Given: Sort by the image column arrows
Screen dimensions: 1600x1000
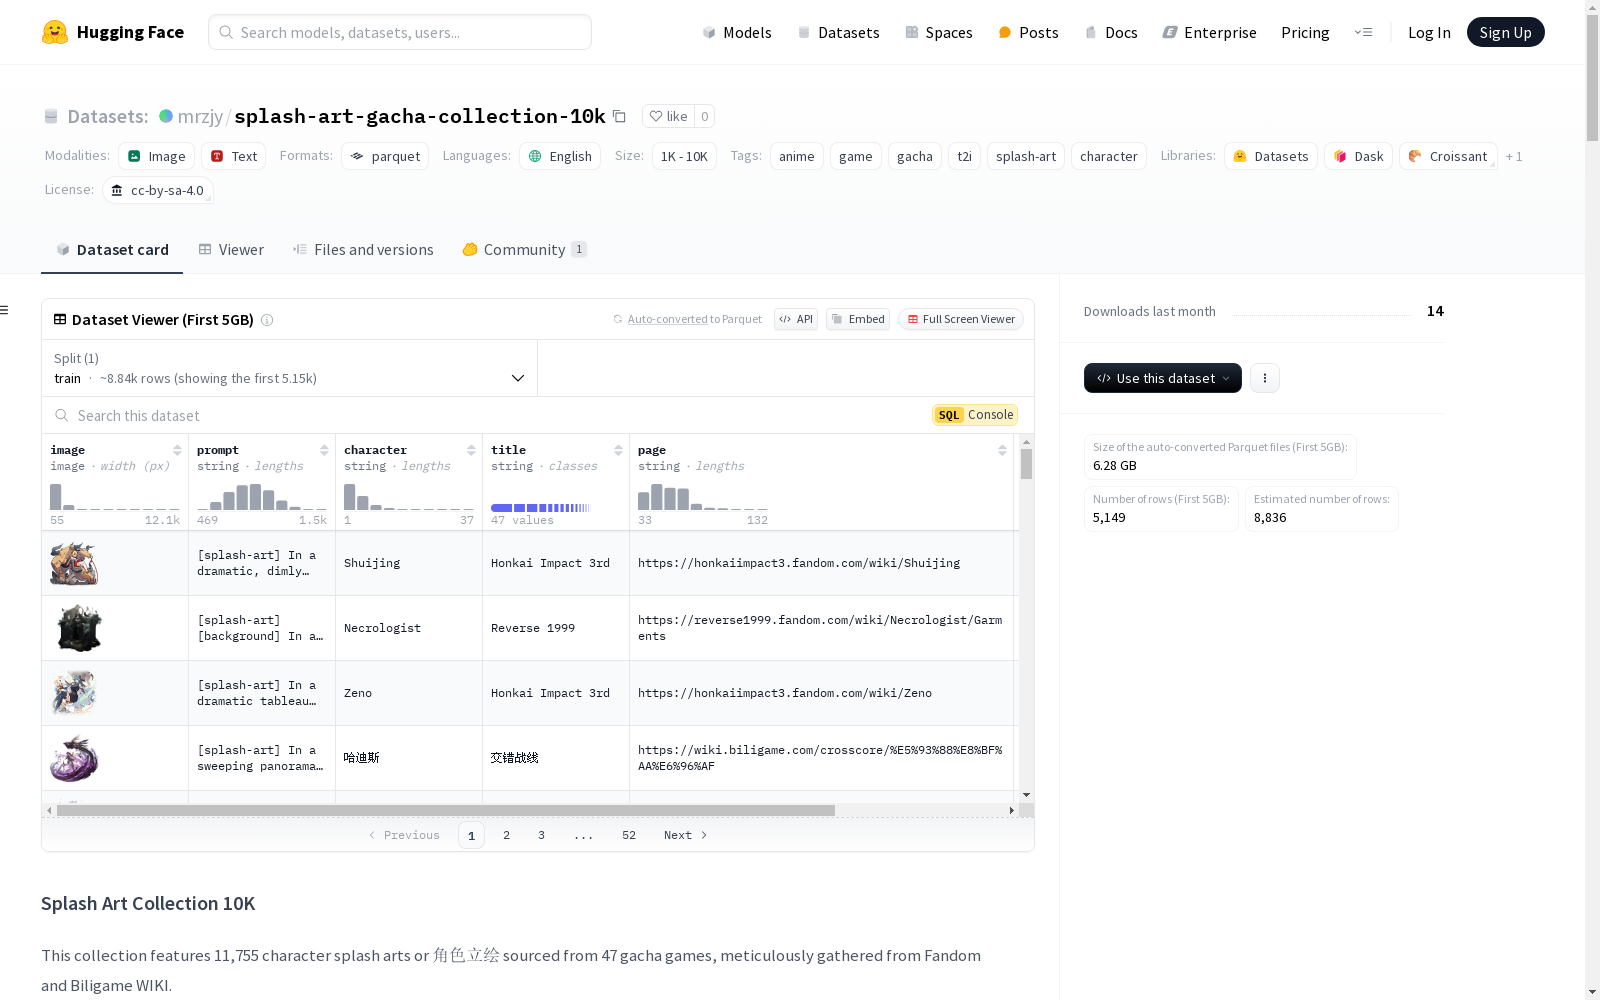Looking at the screenshot, I should pos(177,450).
